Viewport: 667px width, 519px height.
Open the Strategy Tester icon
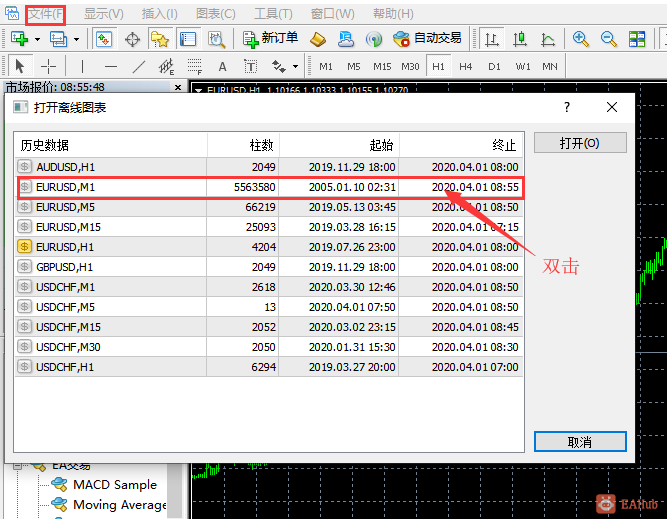[216, 39]
